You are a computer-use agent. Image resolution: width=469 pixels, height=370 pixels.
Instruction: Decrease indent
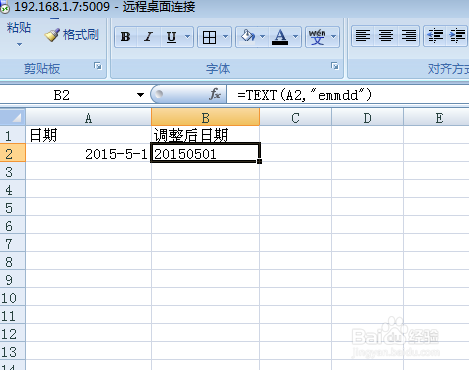pyautogui.click(x=435, y=36)
